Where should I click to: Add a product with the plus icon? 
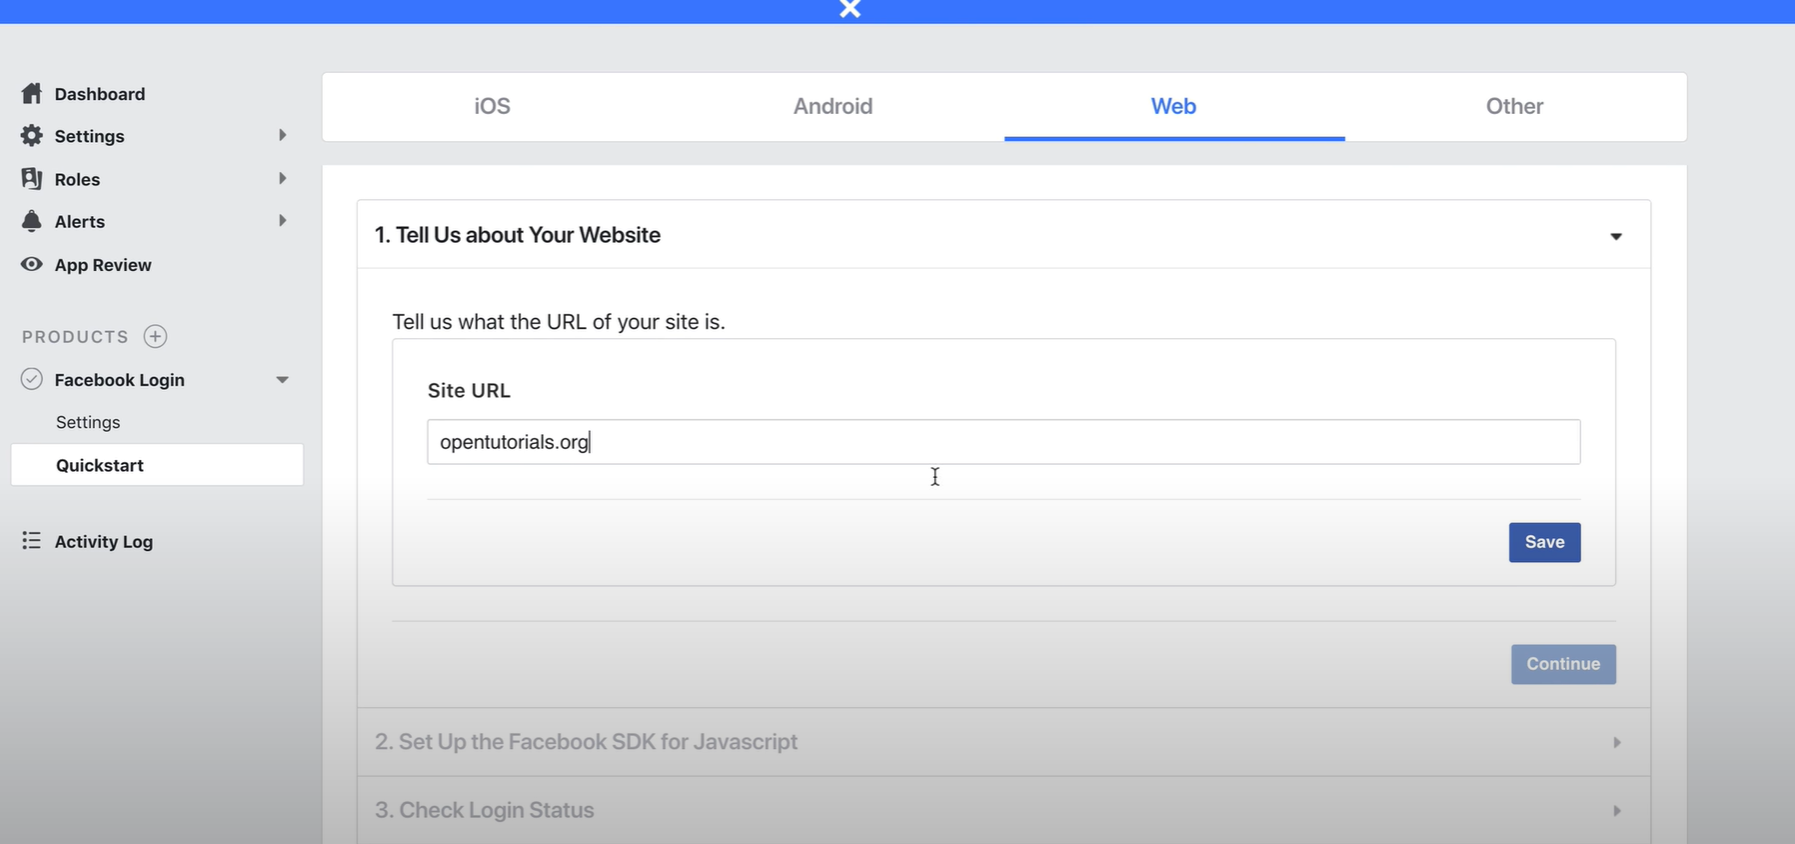point(155,336)
